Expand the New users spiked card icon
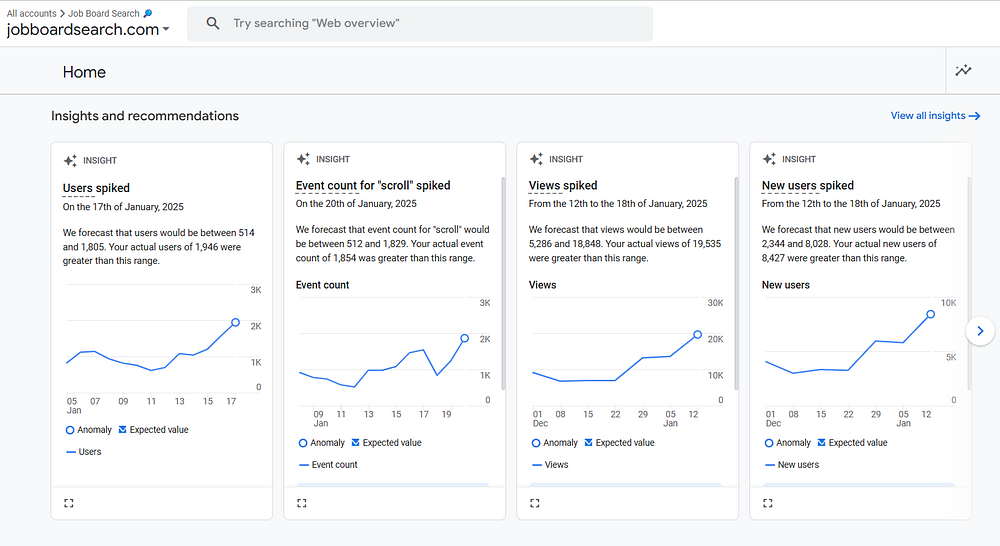The width and height of the screenshot is (1000, 546). click(x=768, y=503)
